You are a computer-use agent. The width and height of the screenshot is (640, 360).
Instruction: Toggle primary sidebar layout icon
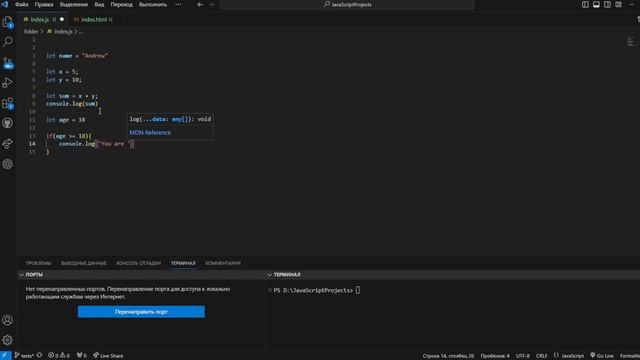click(x=585, y=4)
